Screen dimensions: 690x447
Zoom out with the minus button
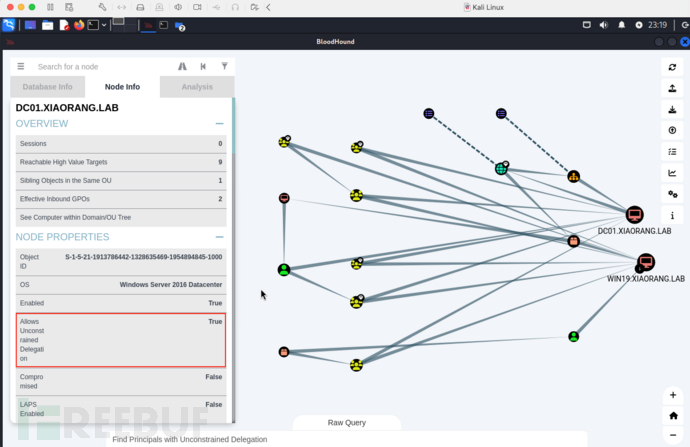coord(673,436)
